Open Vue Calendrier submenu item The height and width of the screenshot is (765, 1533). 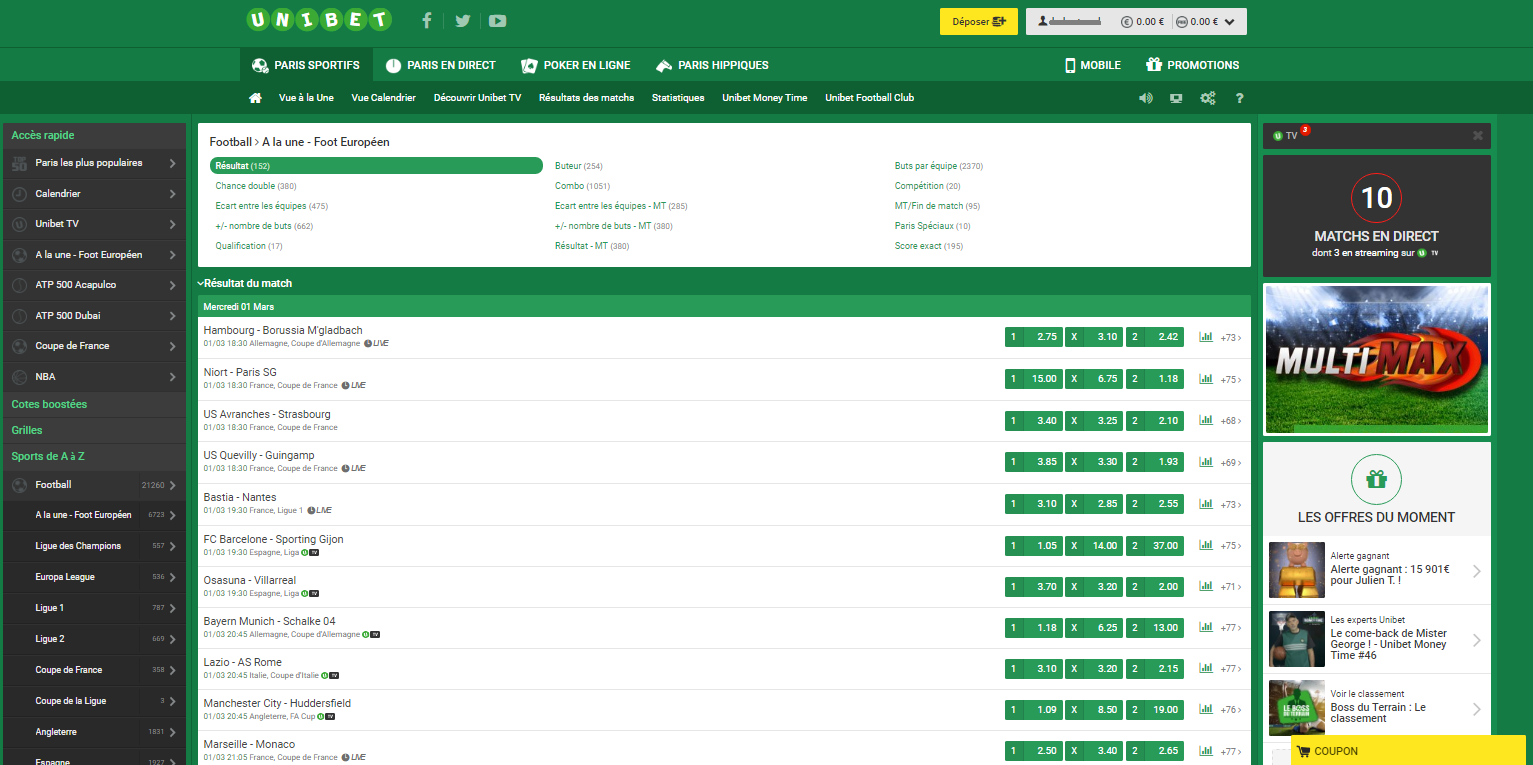[x=383, y=98]
